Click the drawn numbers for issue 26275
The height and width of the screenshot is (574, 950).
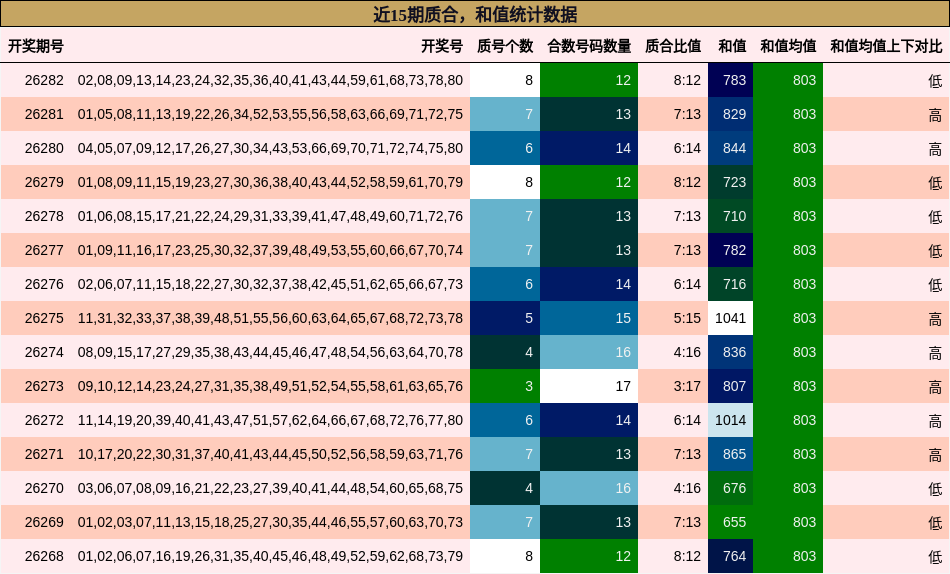[270, 318]
